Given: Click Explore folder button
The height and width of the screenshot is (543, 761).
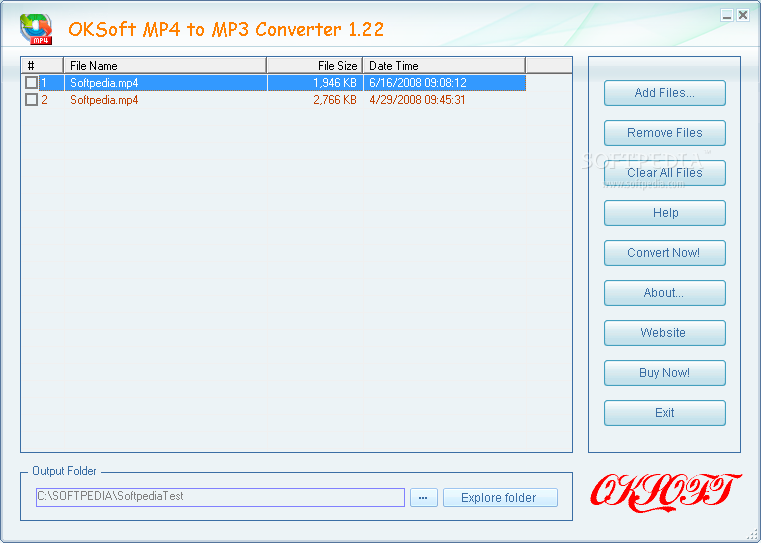Looking at the screenshot, I should coord(500,497).
